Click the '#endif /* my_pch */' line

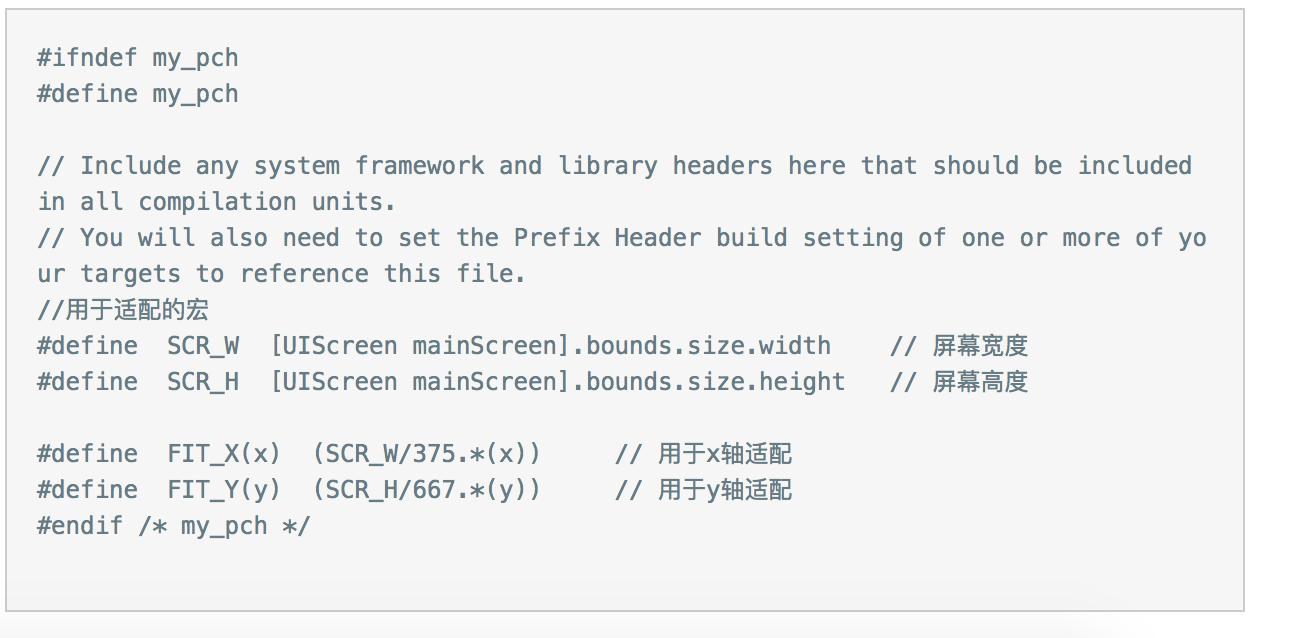click(x=174, y=526)
